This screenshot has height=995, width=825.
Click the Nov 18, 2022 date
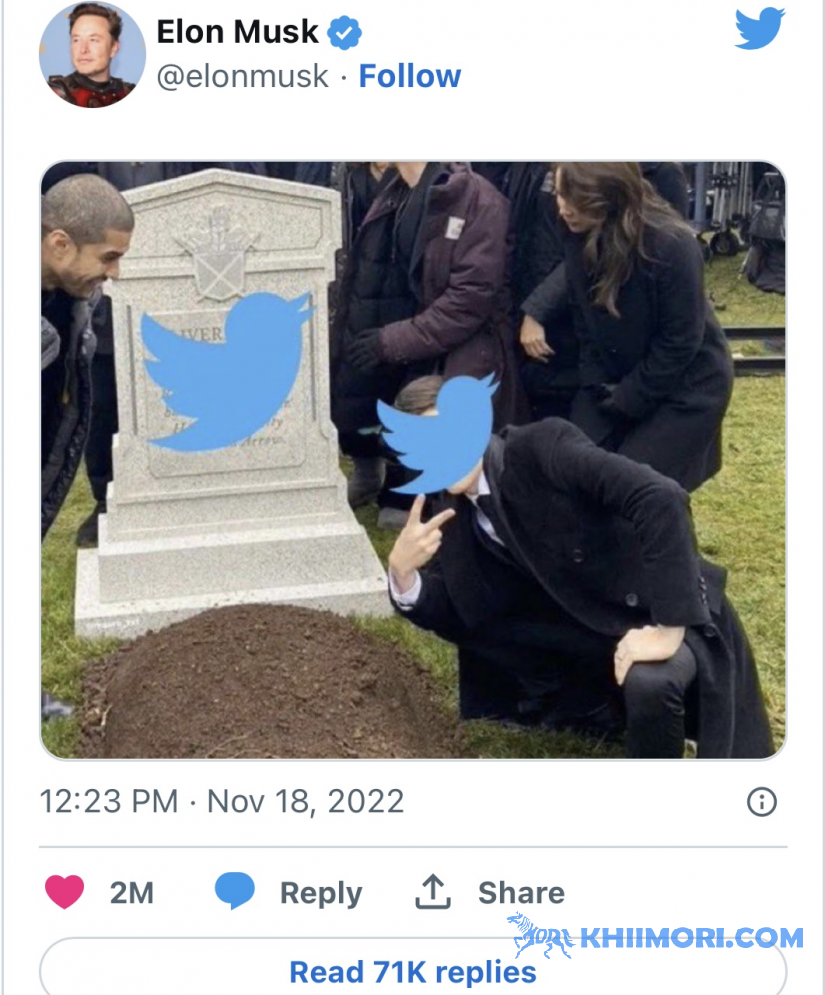[305, 801]
